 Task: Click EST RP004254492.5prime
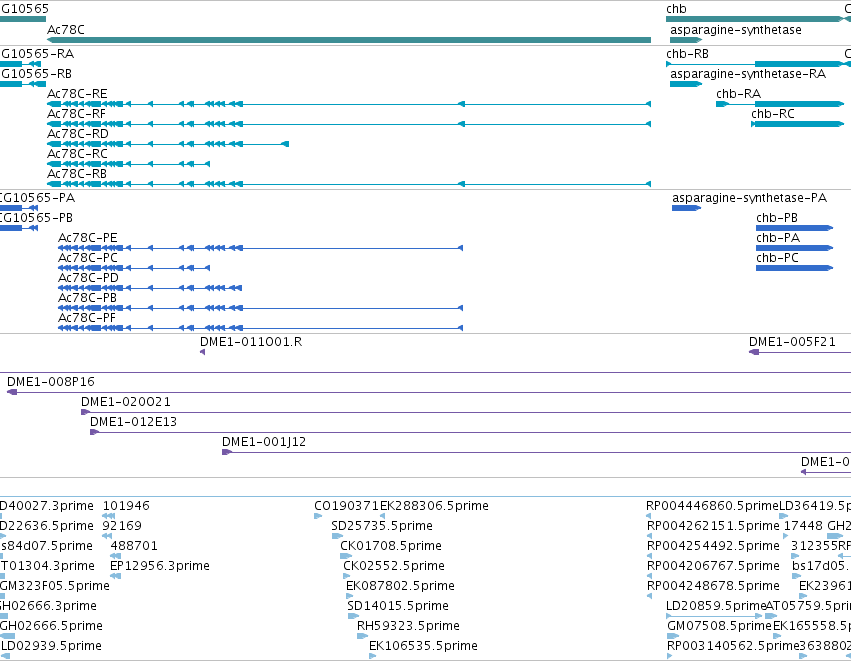(x=650, y=556)
